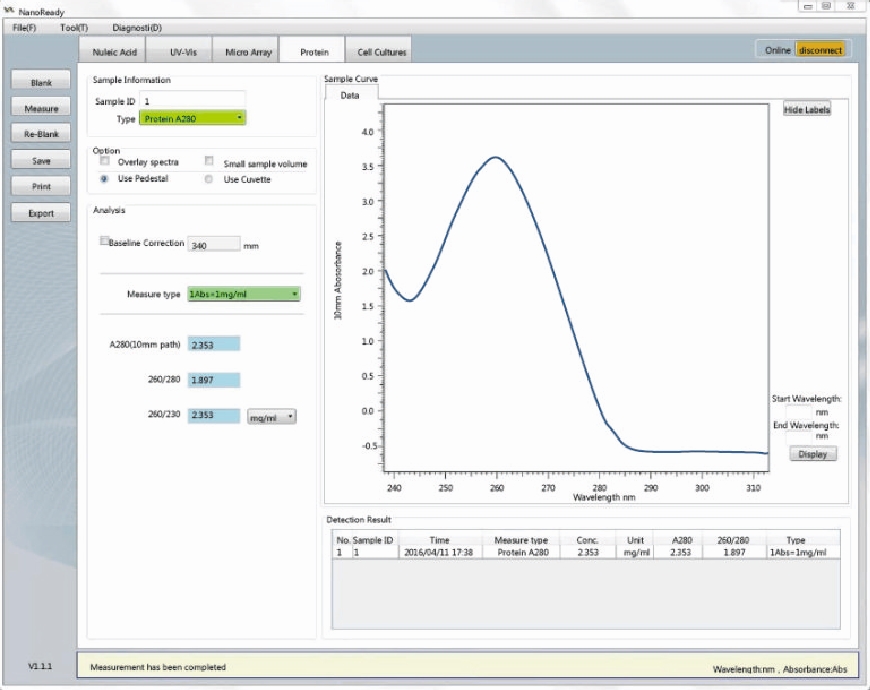Click the Start Wavelength input field
Image resolution: width=870 pixels, height=690 pixels.
pyautogui.click(x=799, y=412)
